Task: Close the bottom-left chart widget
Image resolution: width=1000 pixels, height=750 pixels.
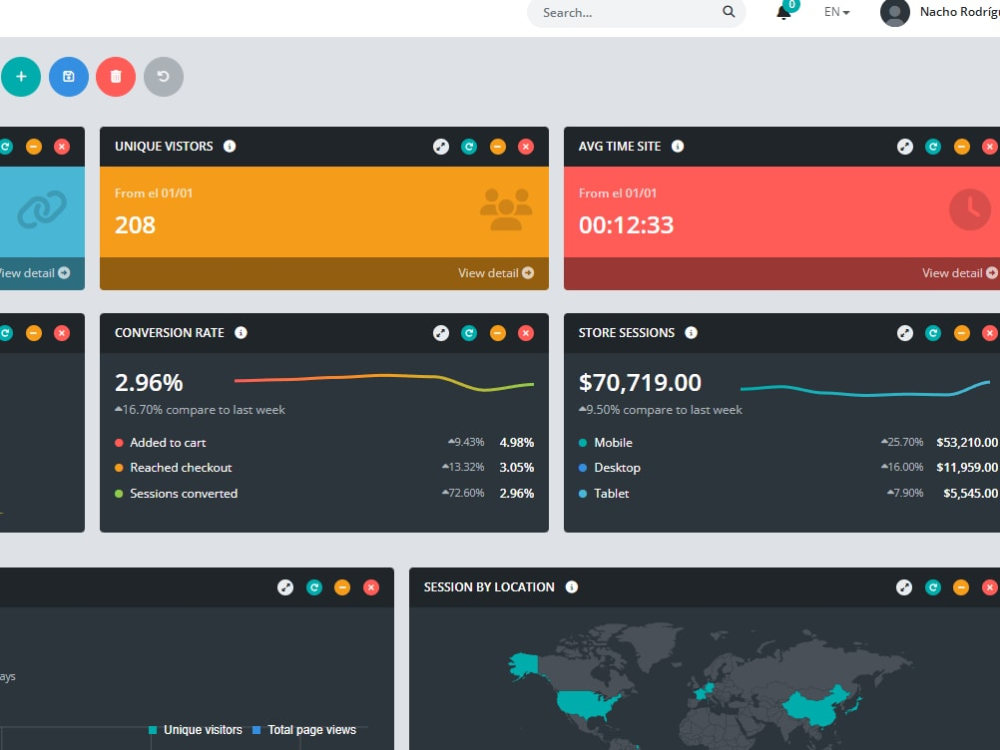Action: pyautogui.click(x=371, y=587)
